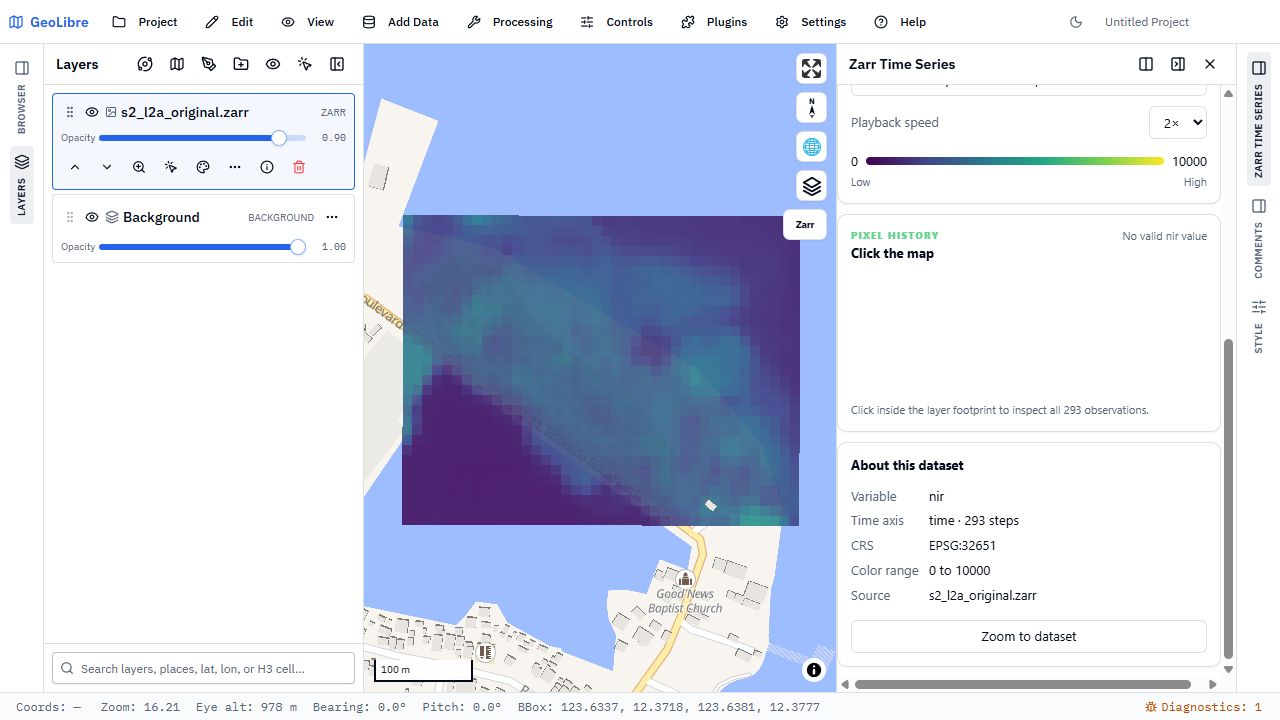Switch to the Browser side tab
The width and height of the screenshot is (1280, 720).
tap(22, 97)
